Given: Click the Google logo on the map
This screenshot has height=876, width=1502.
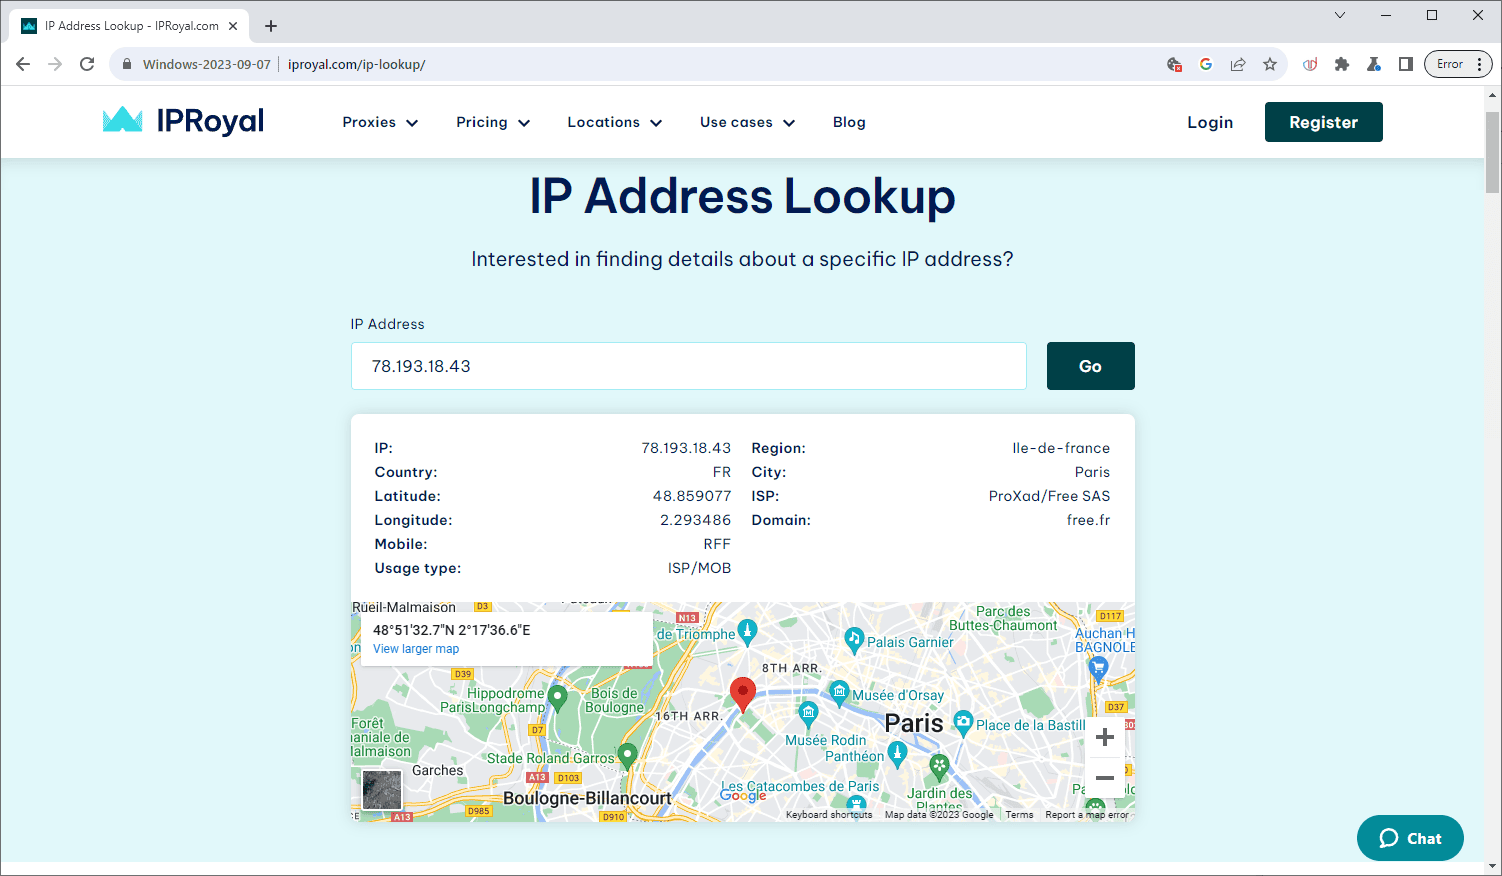Looking at the screenshot, I should 743,796.
